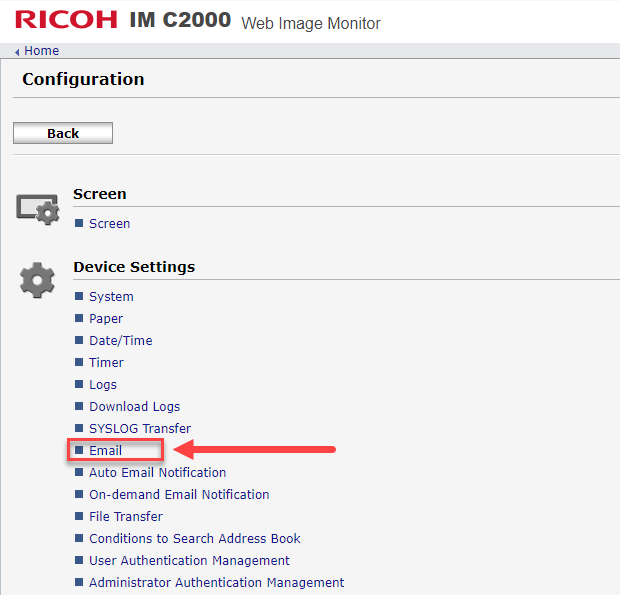Viewport: 620px width, 595px height.
Task: Go to the Home breadcrumb link
Action: 42,51
